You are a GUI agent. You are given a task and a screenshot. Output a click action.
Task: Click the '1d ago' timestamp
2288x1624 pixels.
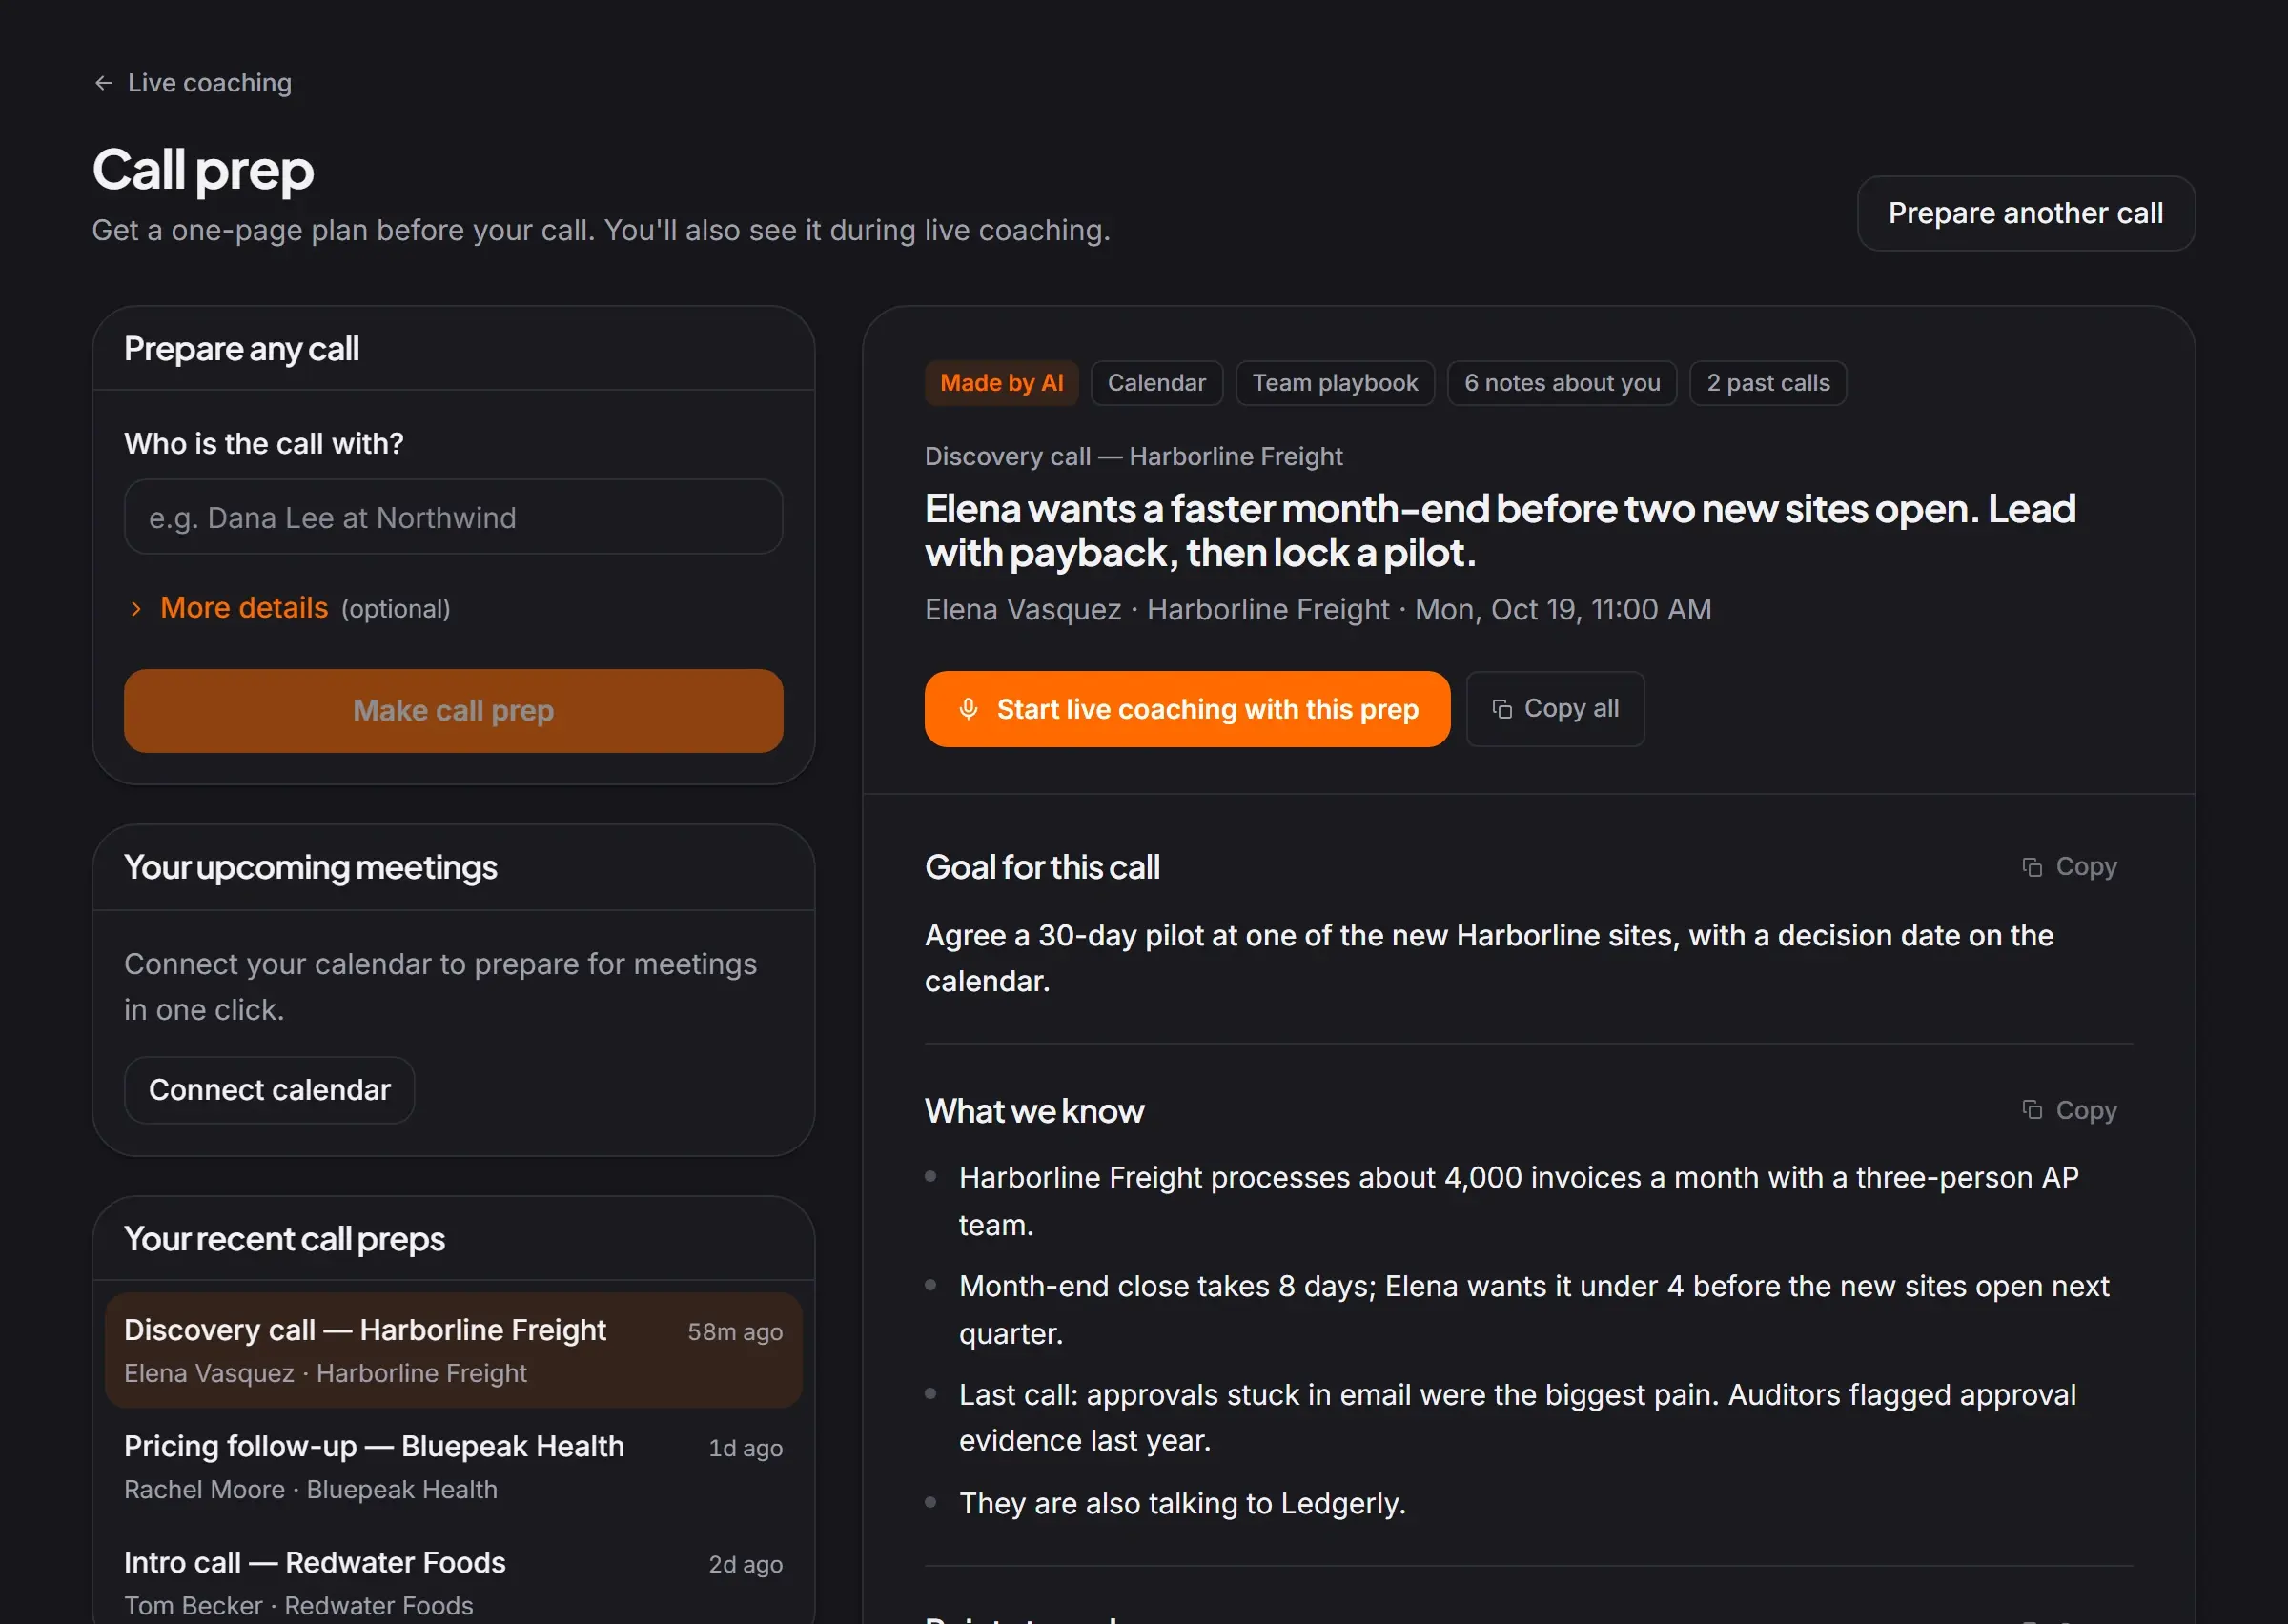click(x=745, y=1448)
